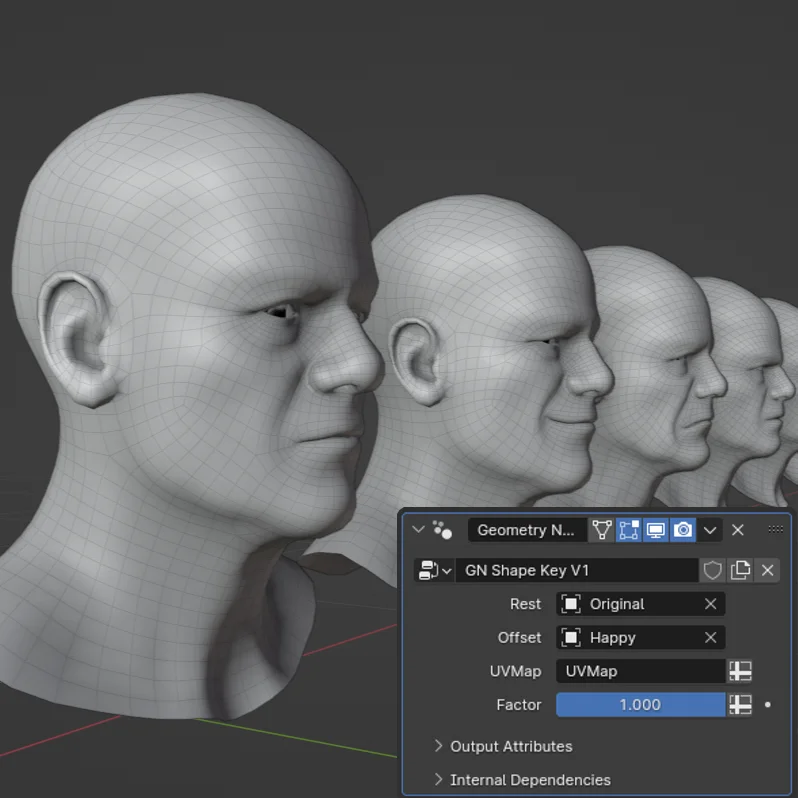Duplicate the GN Shape Key V1 node group
This screenshot has height=798, width=798.
click(740, 570)
